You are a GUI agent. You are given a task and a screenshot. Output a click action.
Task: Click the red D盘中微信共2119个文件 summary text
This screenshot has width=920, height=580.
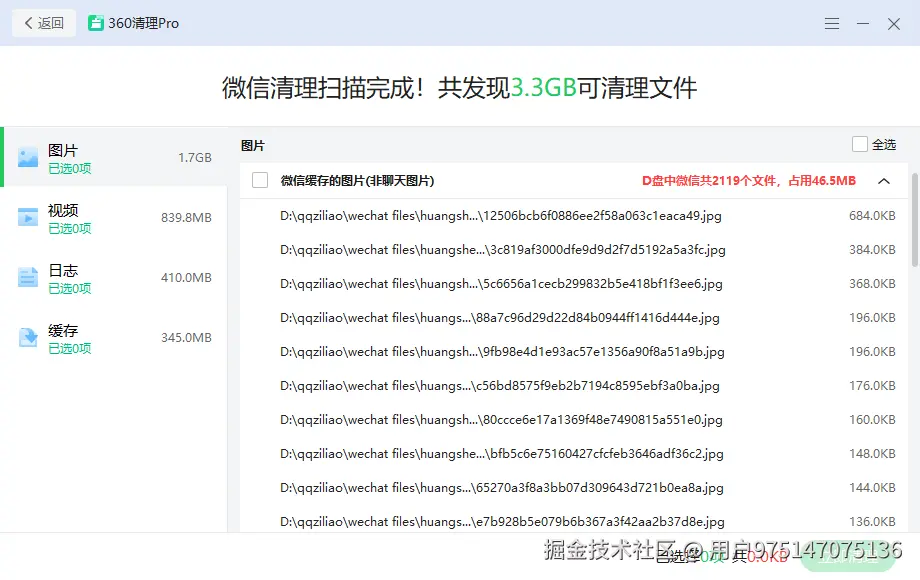tap(749, 181)
